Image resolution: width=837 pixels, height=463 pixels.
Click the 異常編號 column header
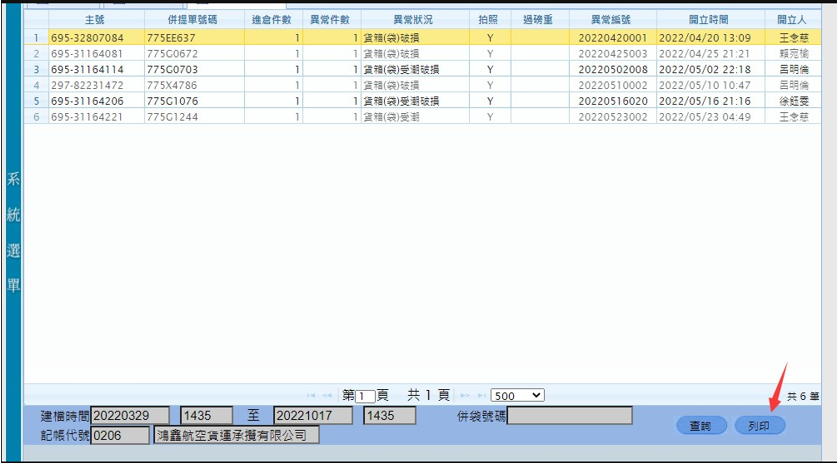tap(612, 19)
